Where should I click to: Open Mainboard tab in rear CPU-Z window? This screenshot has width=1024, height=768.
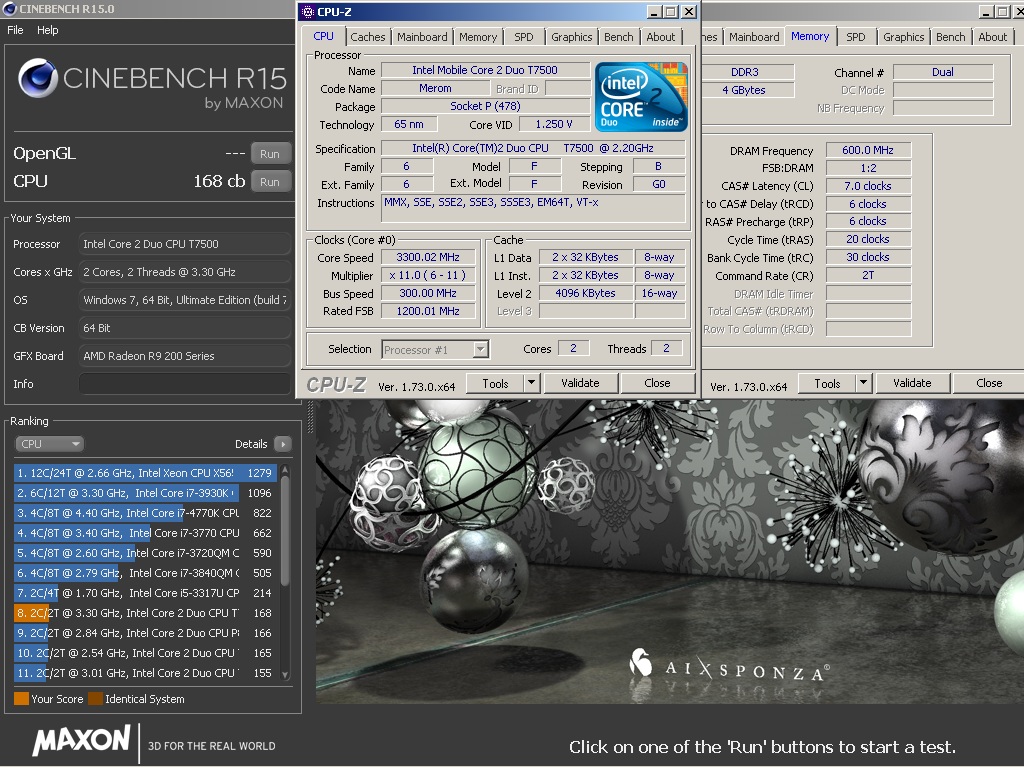pyautogui.click(x=754, y=37)
